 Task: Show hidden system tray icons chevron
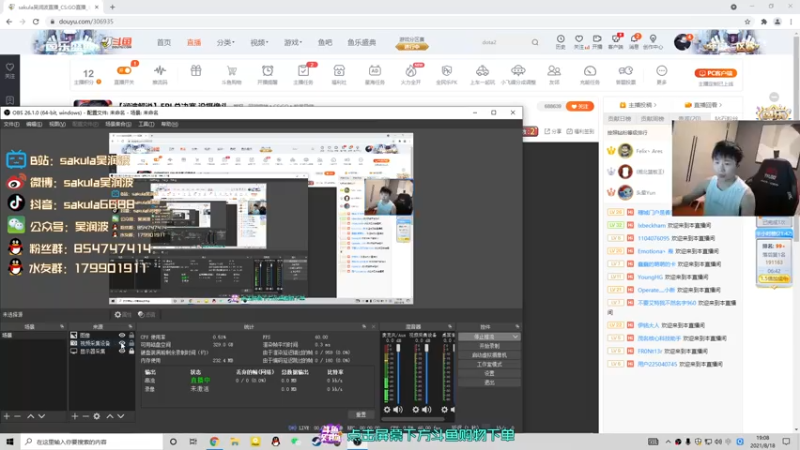(668, 441)
